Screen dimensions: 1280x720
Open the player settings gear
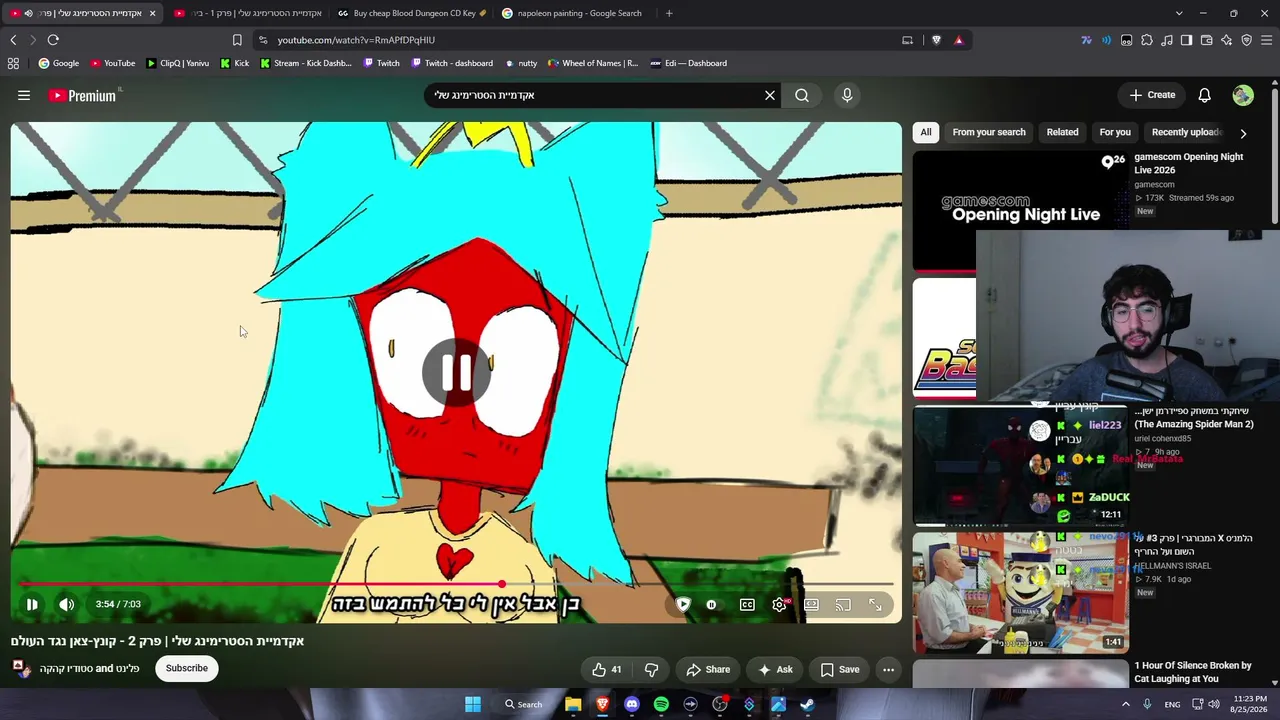[780, 604]
